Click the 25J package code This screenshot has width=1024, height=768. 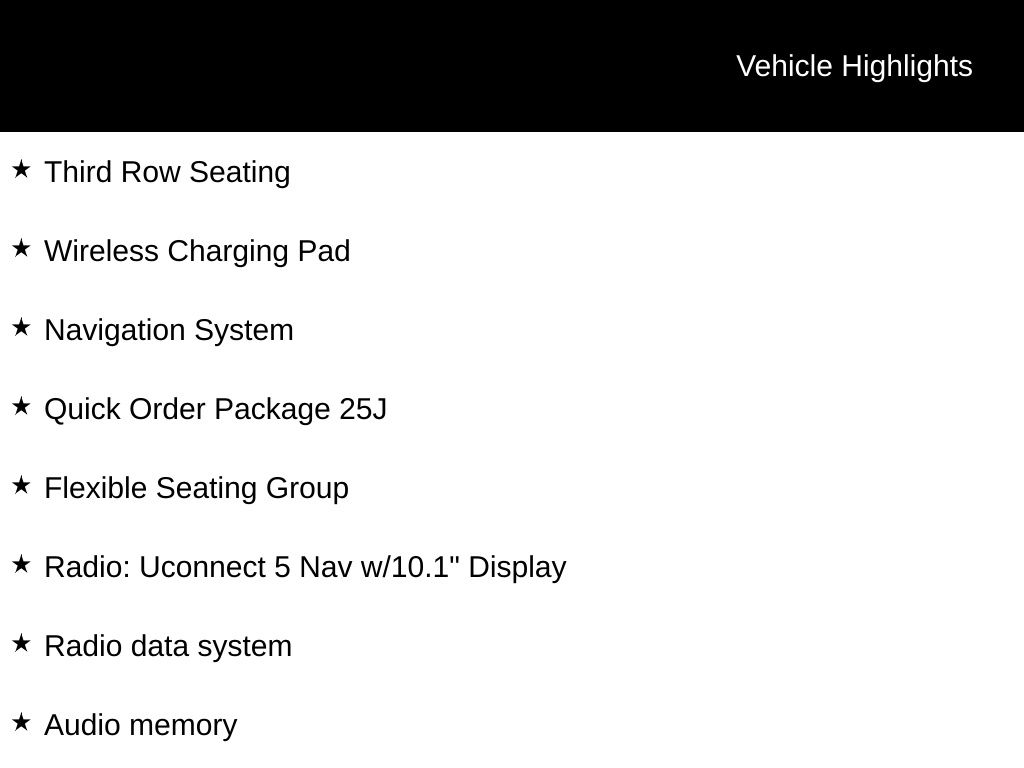click(363, 409)
